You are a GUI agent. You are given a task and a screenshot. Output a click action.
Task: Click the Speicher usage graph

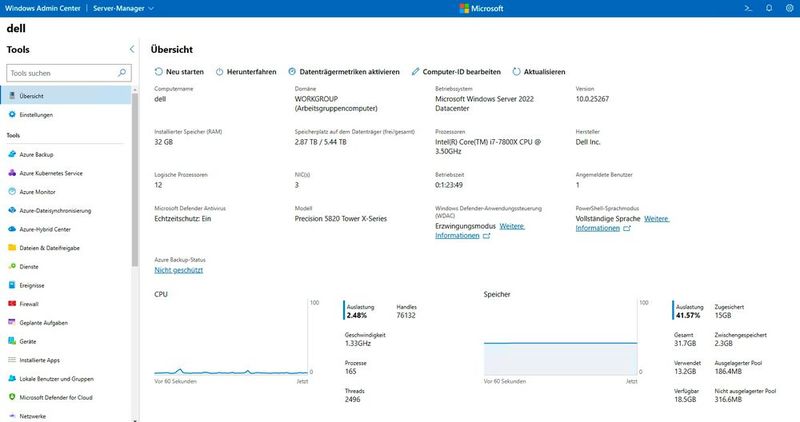point(560,338)
